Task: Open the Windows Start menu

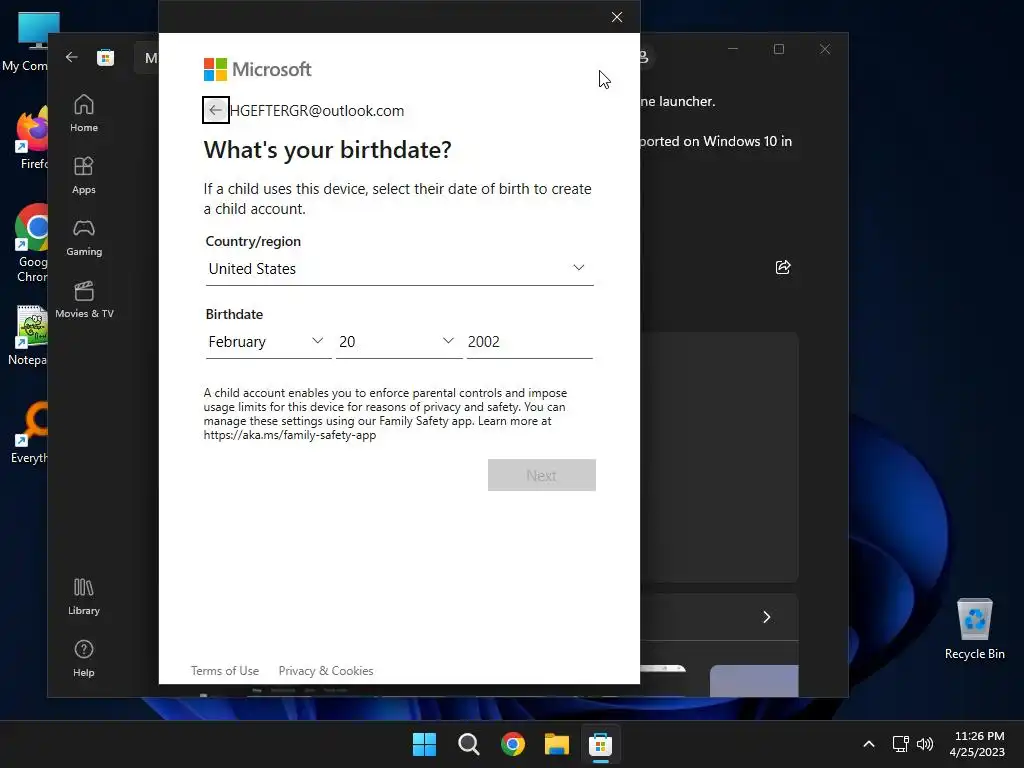Action: pyautogui.click(x=424, y=744)
